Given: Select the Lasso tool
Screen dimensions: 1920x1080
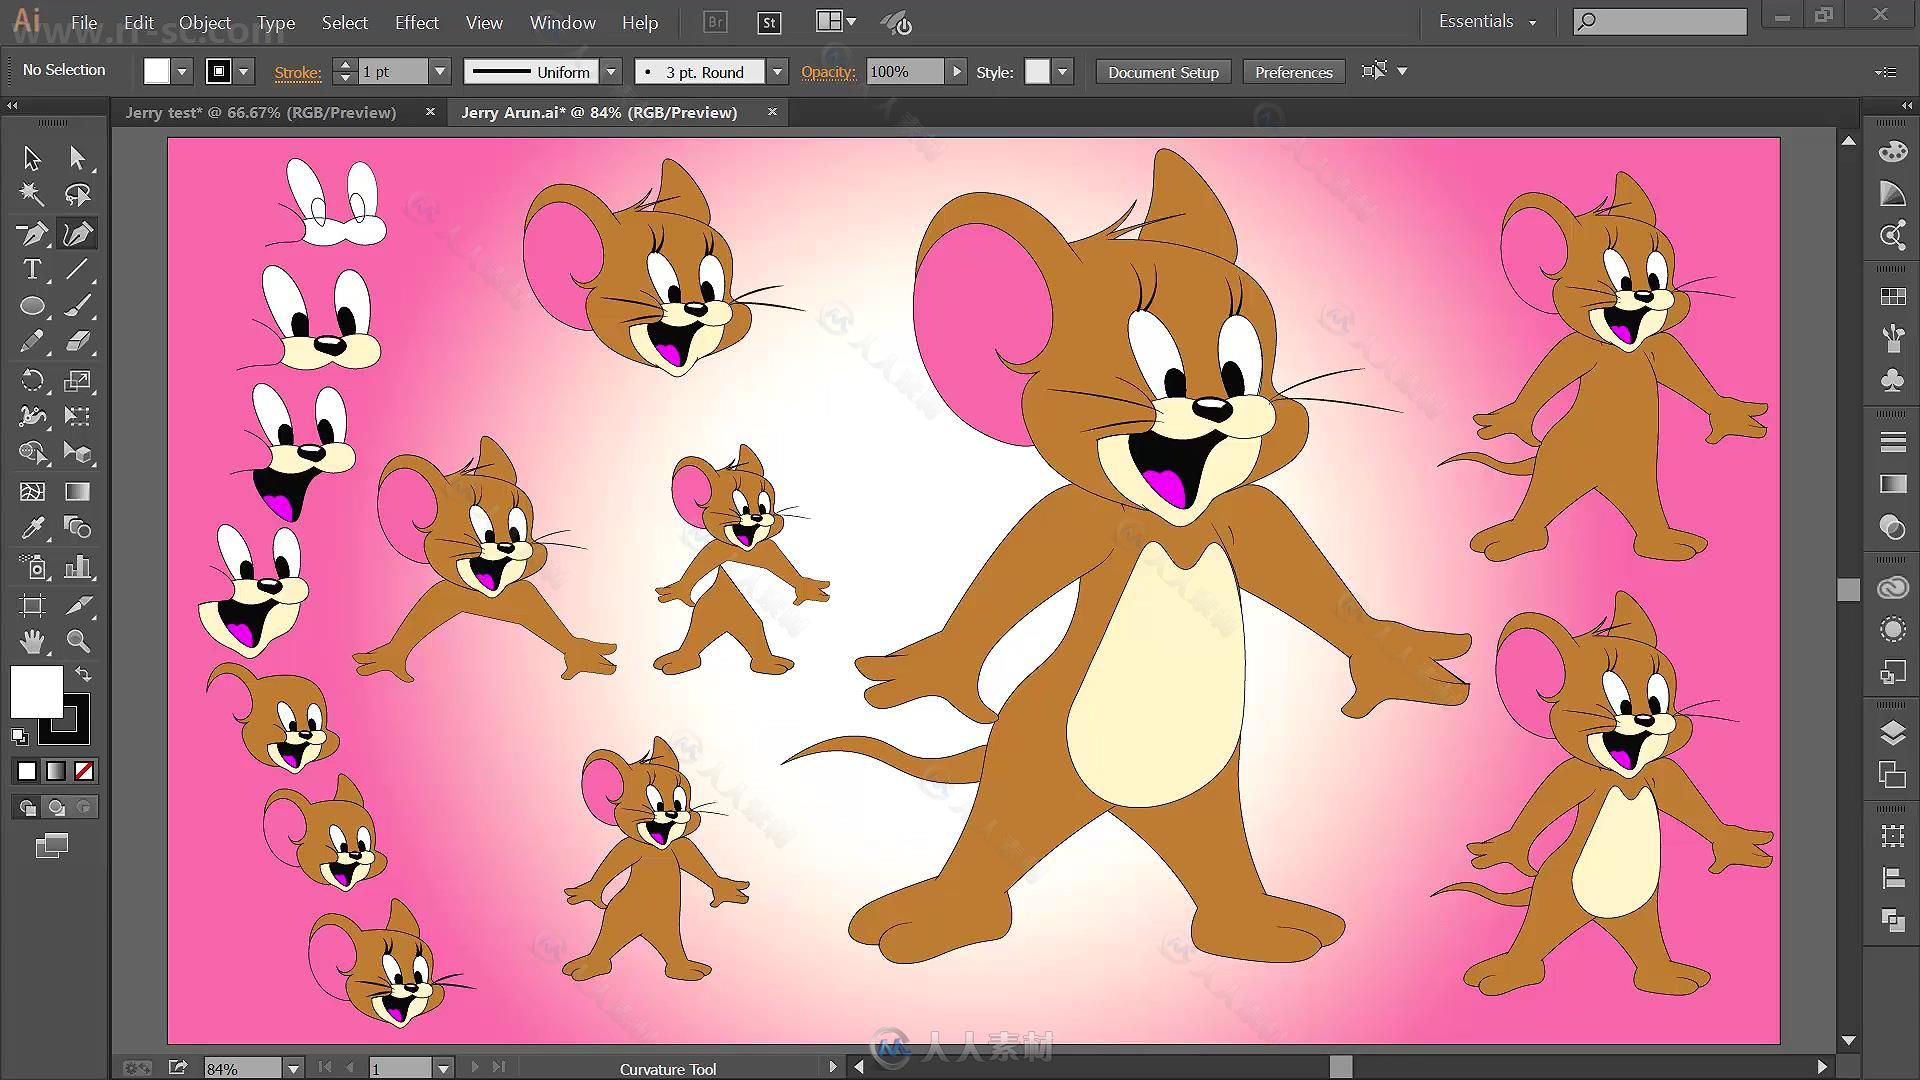Looking at the screenshot, I should 77,194.
